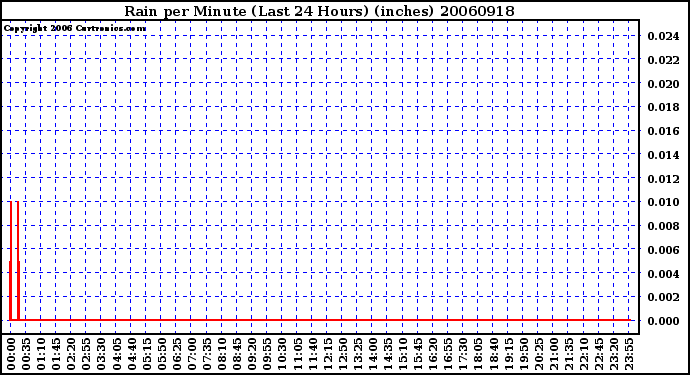Click the second red rain spike near 00:15
This screenshot has height=375, width=690.
click(x=18, y=261)
